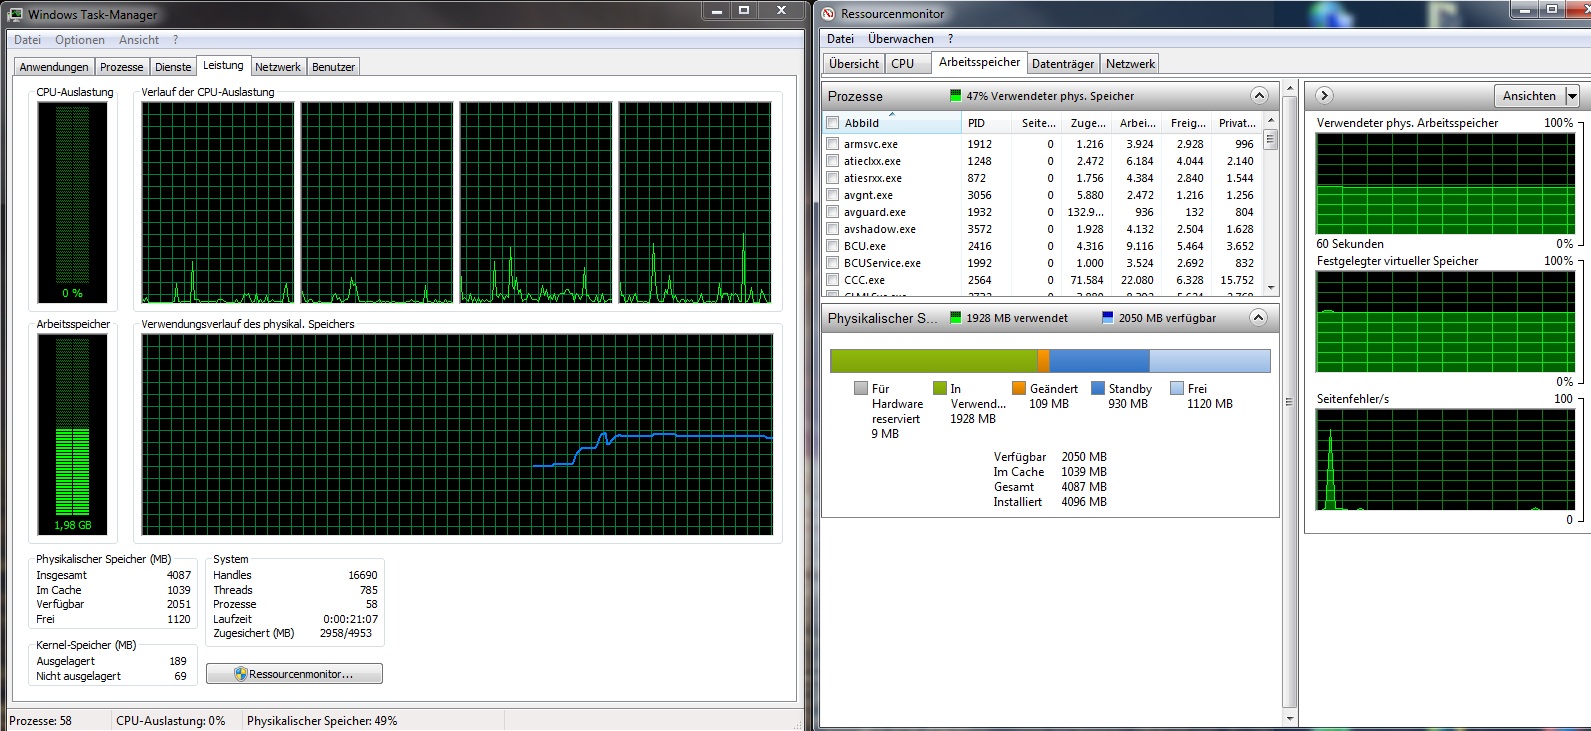Open the Ansichten dropdown arrow
1591x731 pixels.
click(1572, 96)
